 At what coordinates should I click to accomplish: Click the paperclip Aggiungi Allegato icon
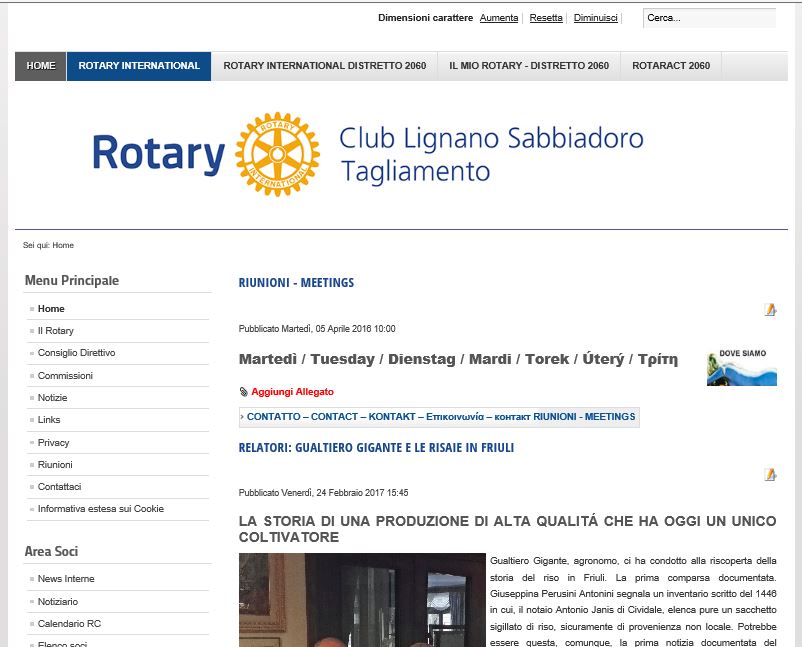tap(243, 392)
